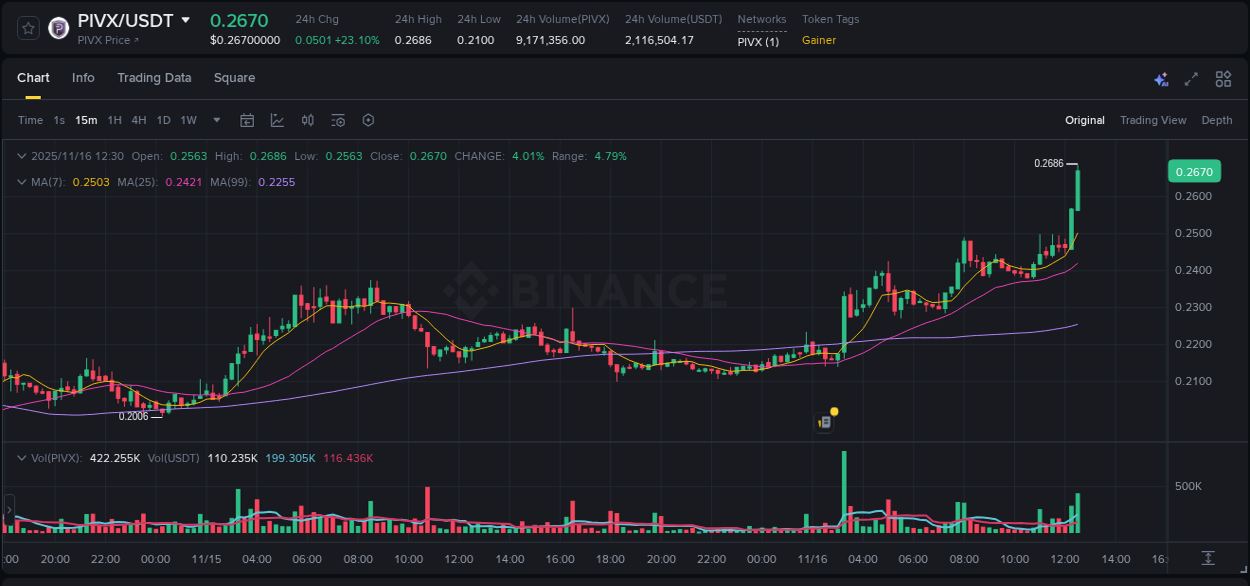1250x586 pixels.
Task: Switch to the Info tab
Action: tap(83, 78)
